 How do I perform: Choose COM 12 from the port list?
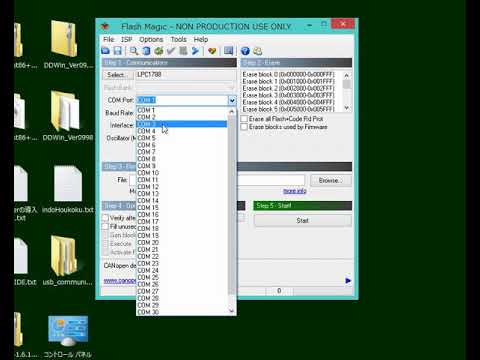pos(182,187)
